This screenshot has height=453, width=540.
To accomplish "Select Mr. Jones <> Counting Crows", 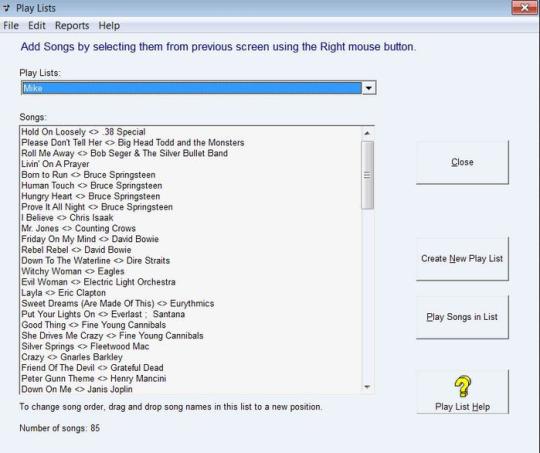I will 191,228.
